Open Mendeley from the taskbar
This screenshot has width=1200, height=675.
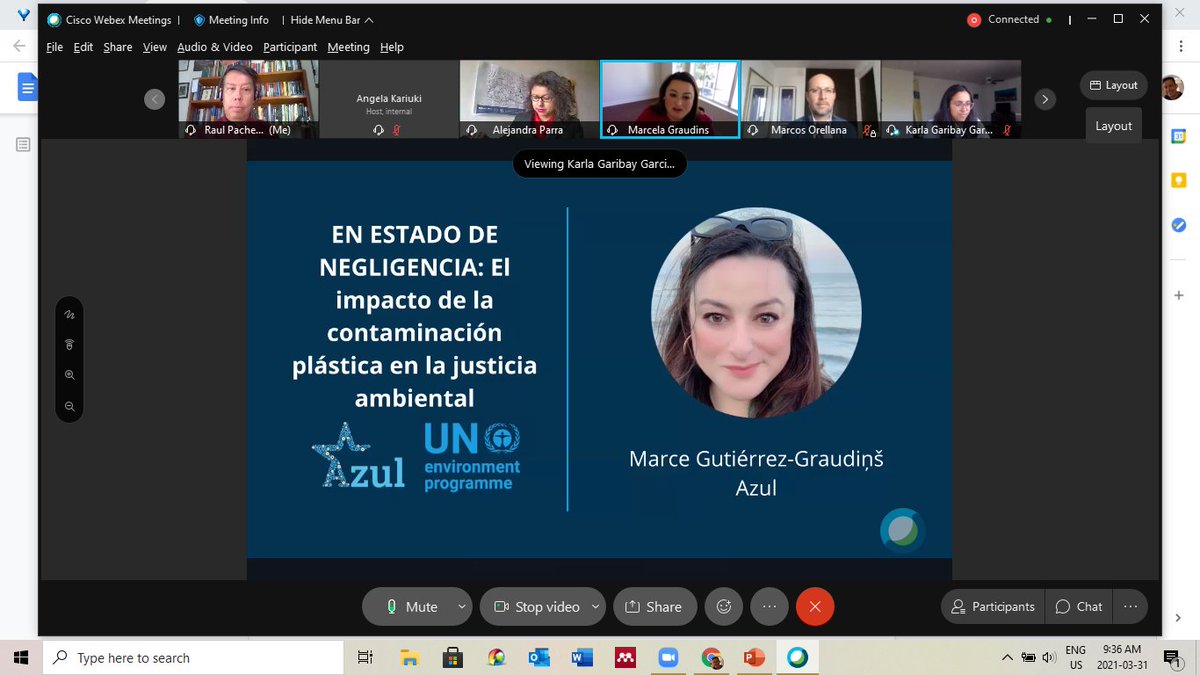625,657
